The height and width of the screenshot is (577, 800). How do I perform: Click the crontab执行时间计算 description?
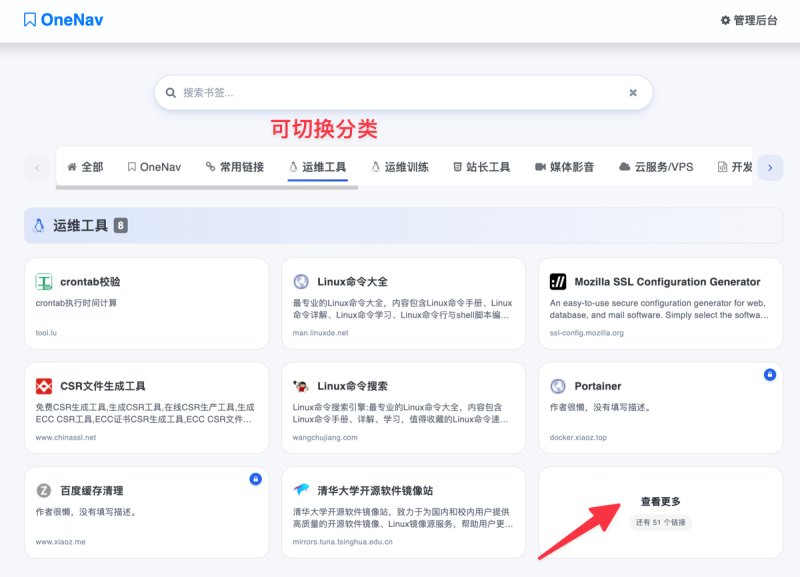(76, 303)
